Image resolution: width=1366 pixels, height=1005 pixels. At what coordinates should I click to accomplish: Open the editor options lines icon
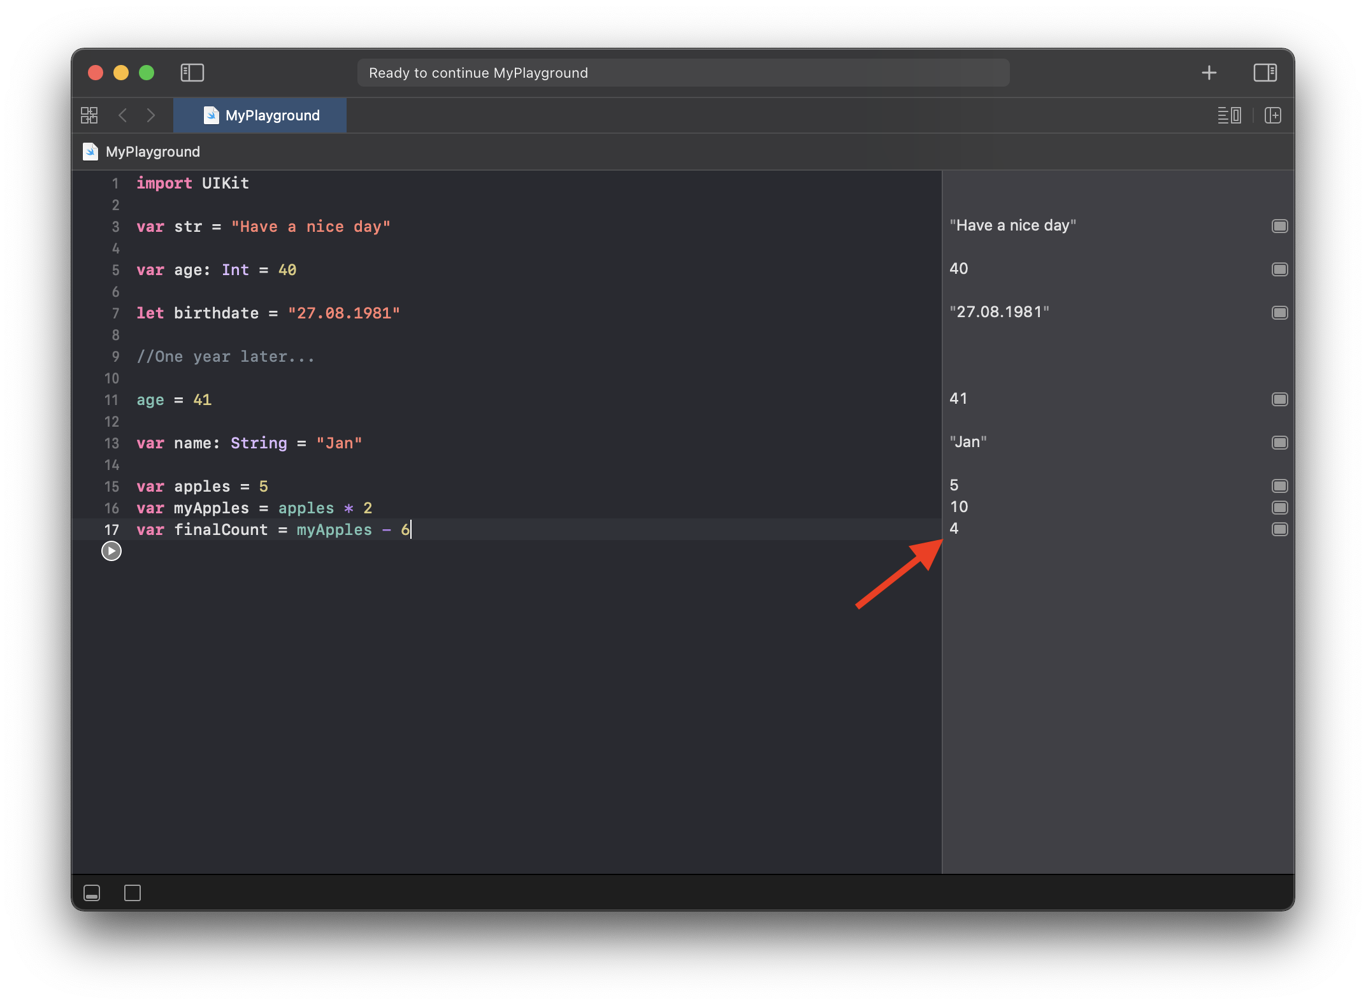pos(1229,115)
